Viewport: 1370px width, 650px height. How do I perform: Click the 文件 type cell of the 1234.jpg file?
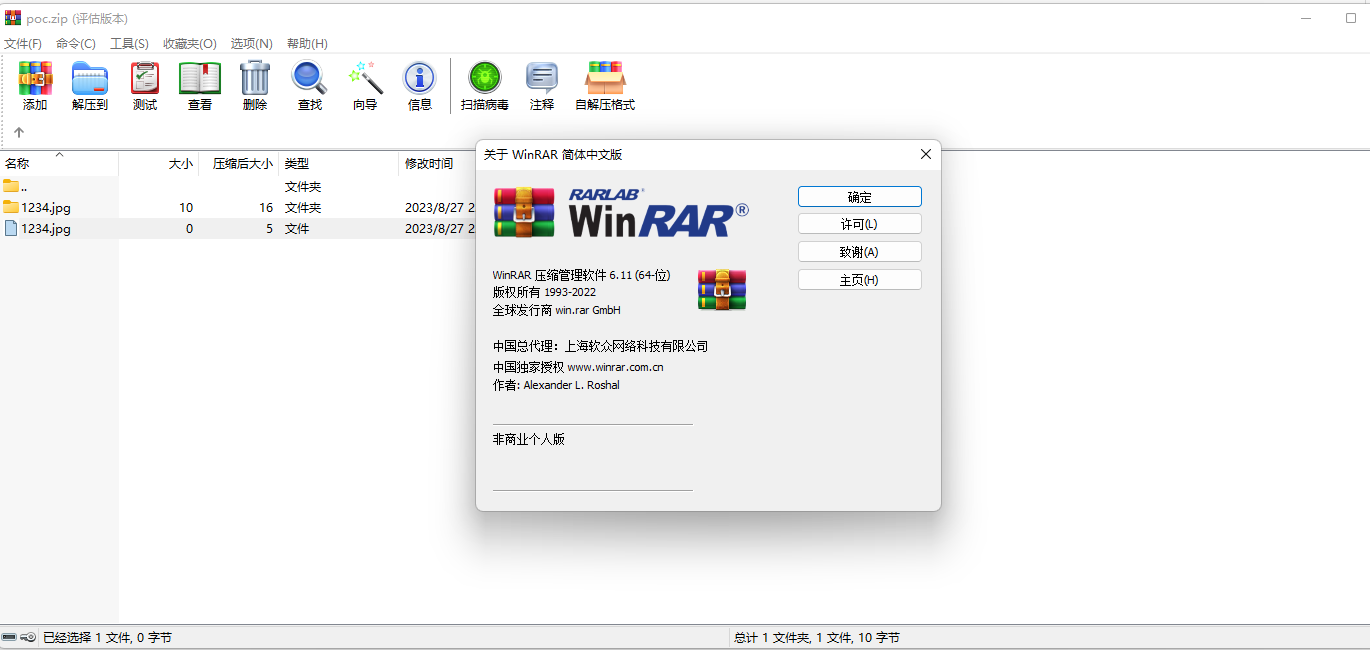pyautogui.click(x=297, y=228)
